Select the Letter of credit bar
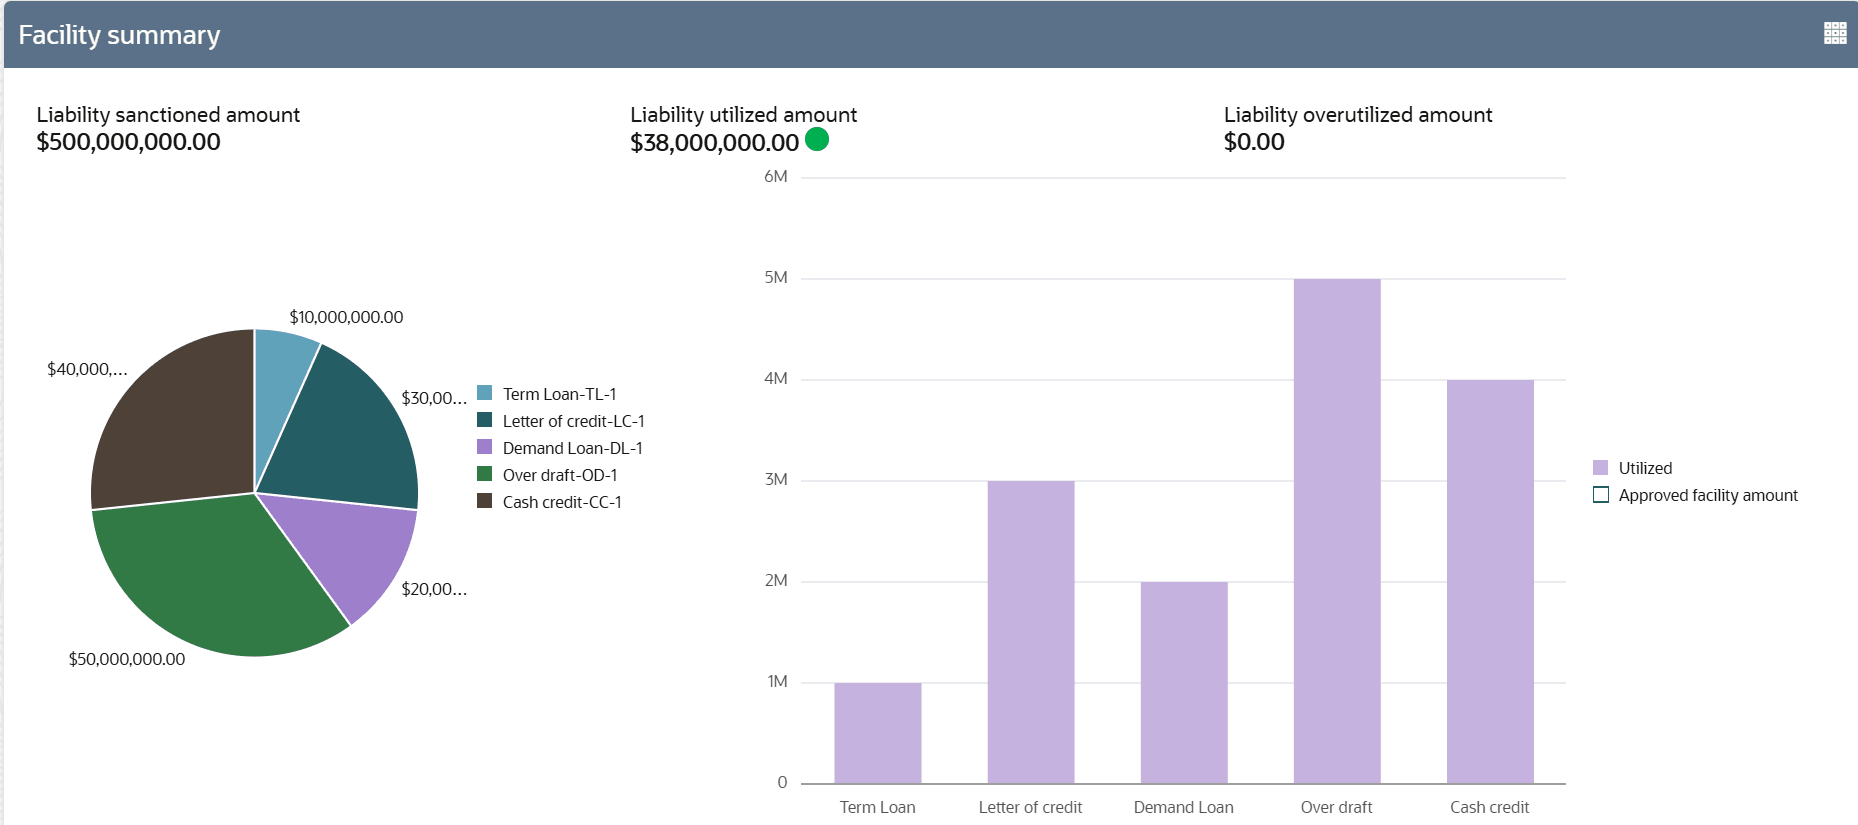The height and width of the screenshot is (825, 1858). point(1030,631)
